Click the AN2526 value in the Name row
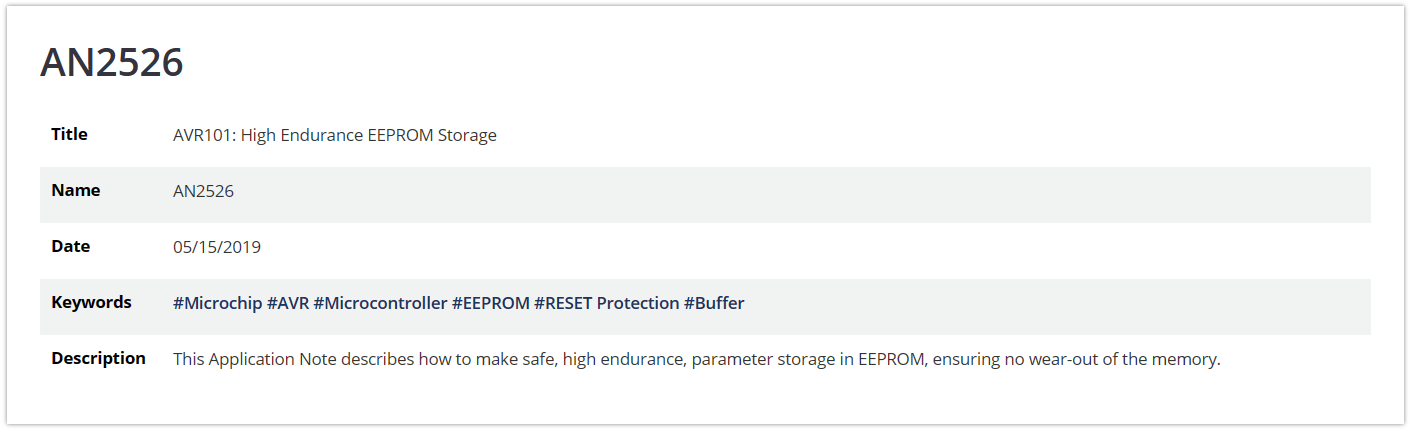The width and height of the screenshot is (1412, 430). pos(204,191)
